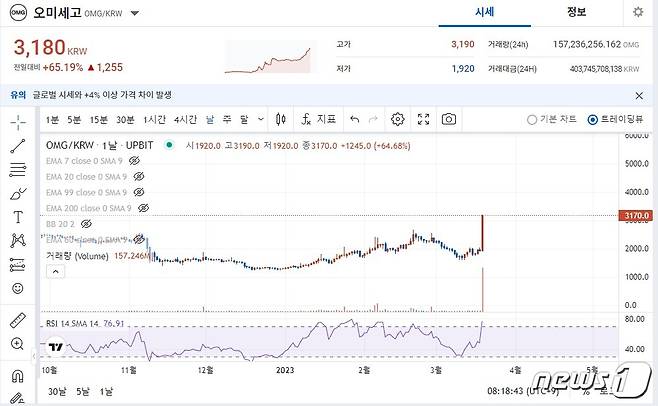Select the 주 weekly interval
Viewport: 658px width, 406px height.
pos(227,120)
